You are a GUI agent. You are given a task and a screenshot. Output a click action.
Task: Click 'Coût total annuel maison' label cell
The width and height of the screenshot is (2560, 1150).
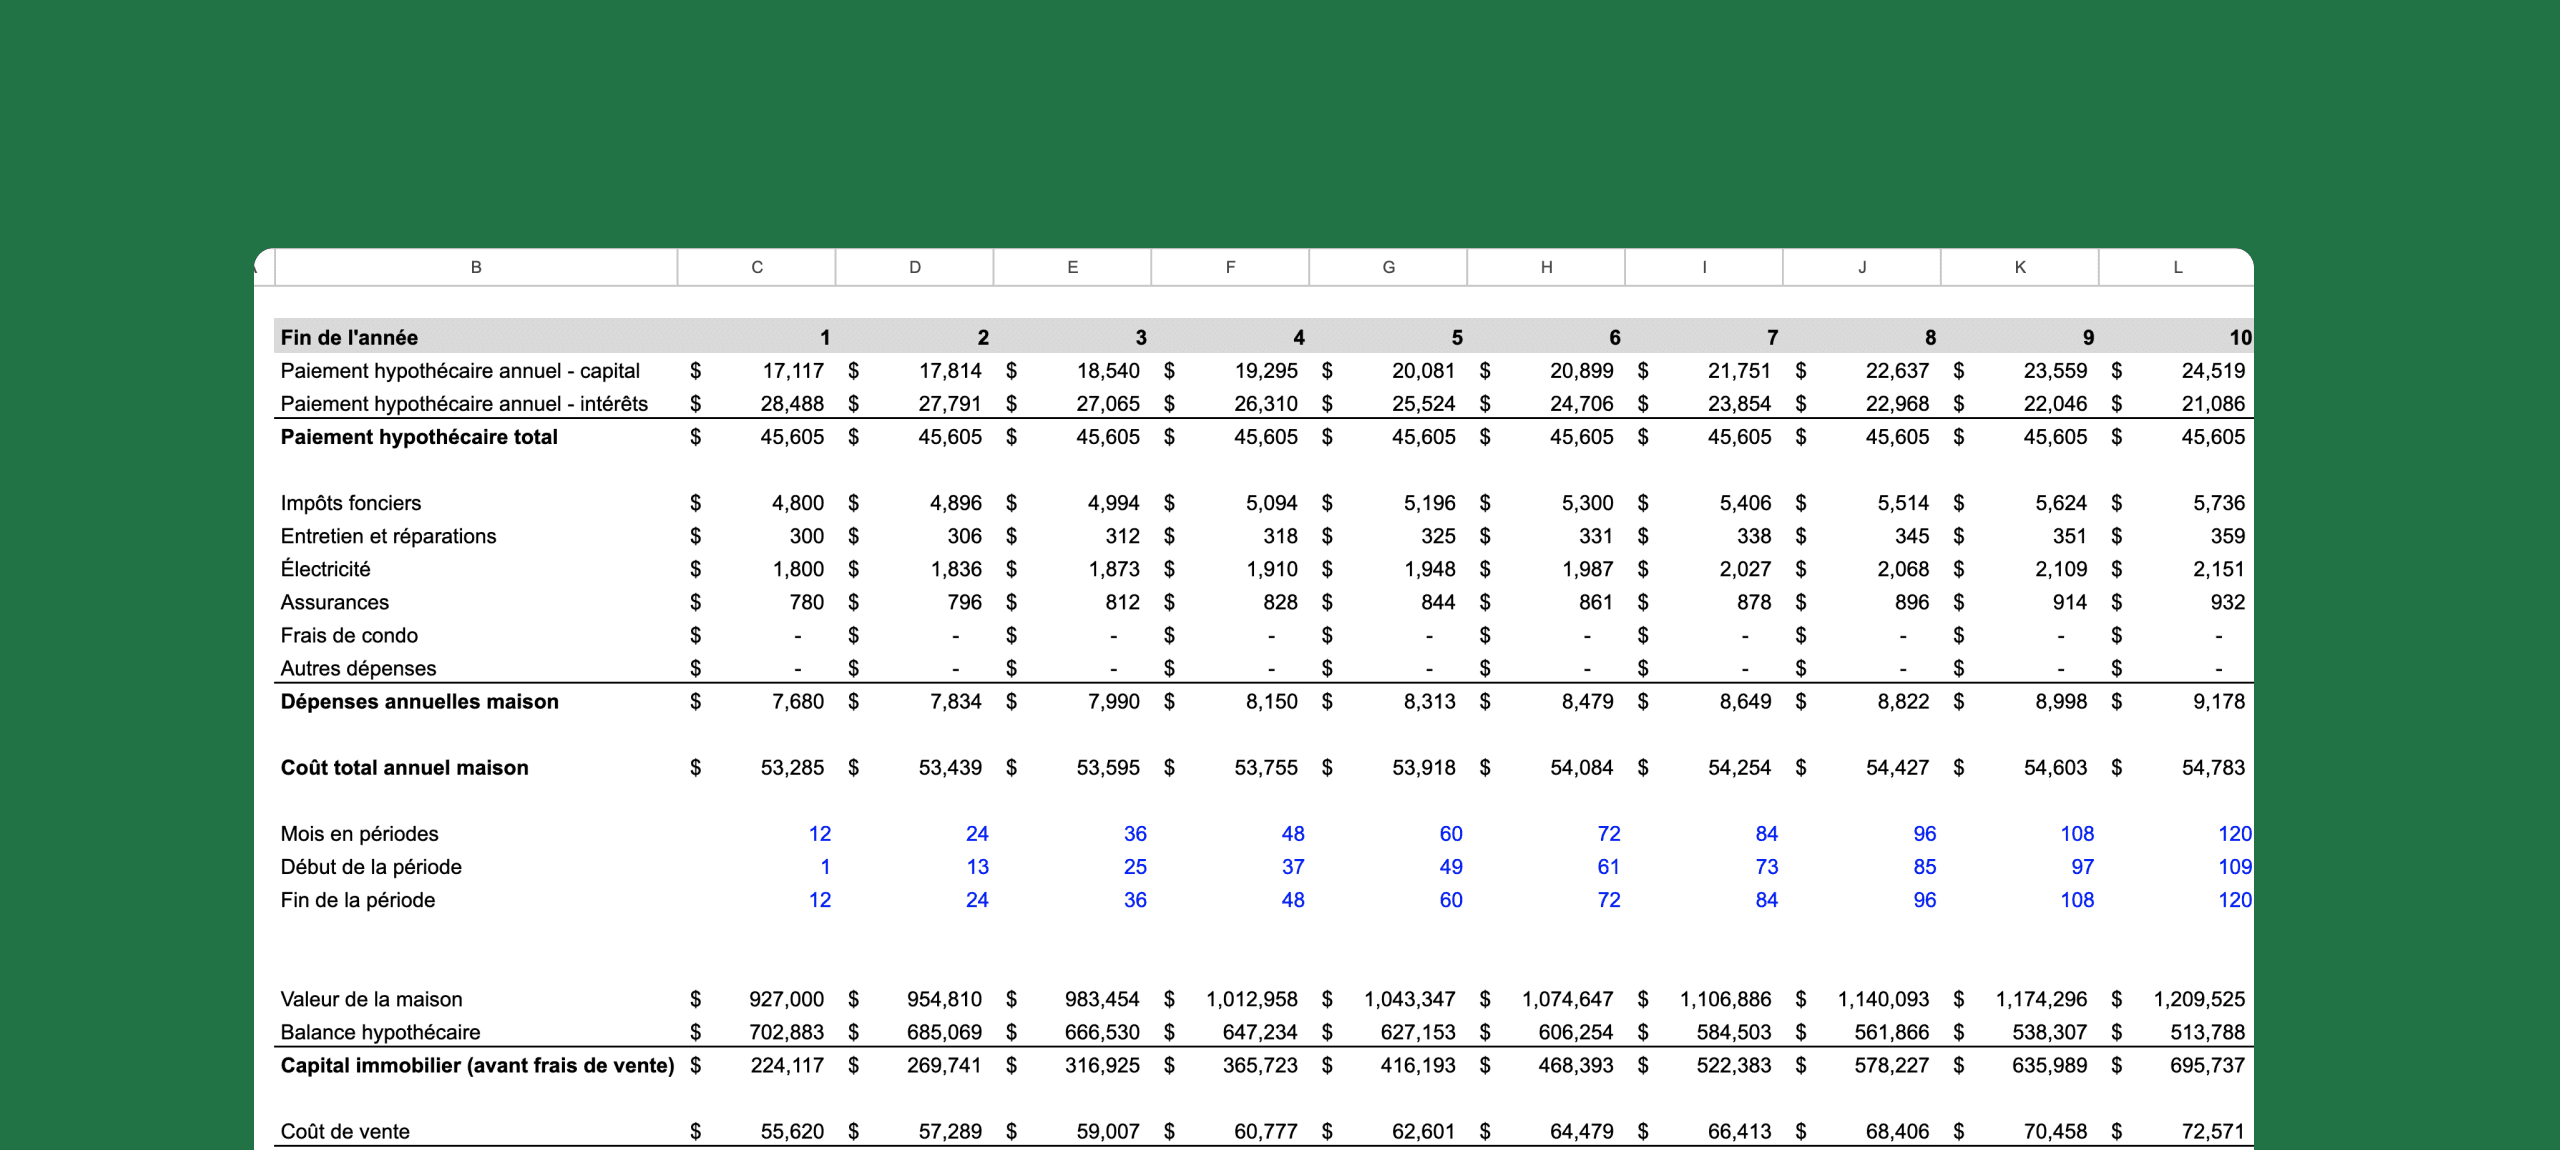pos(404,768)
